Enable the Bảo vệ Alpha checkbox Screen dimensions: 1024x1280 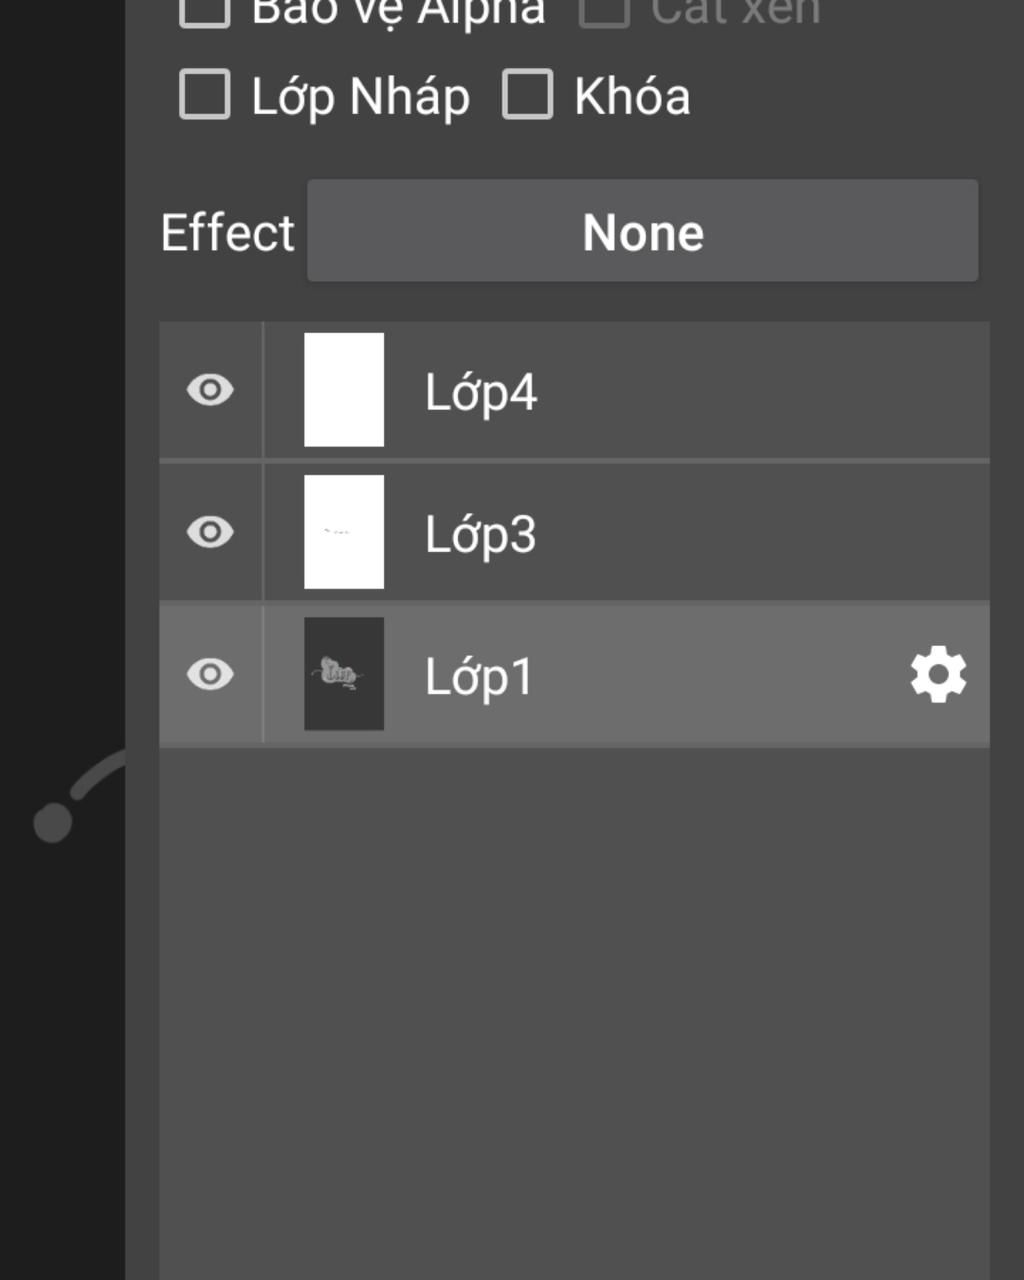click(205, 12)
